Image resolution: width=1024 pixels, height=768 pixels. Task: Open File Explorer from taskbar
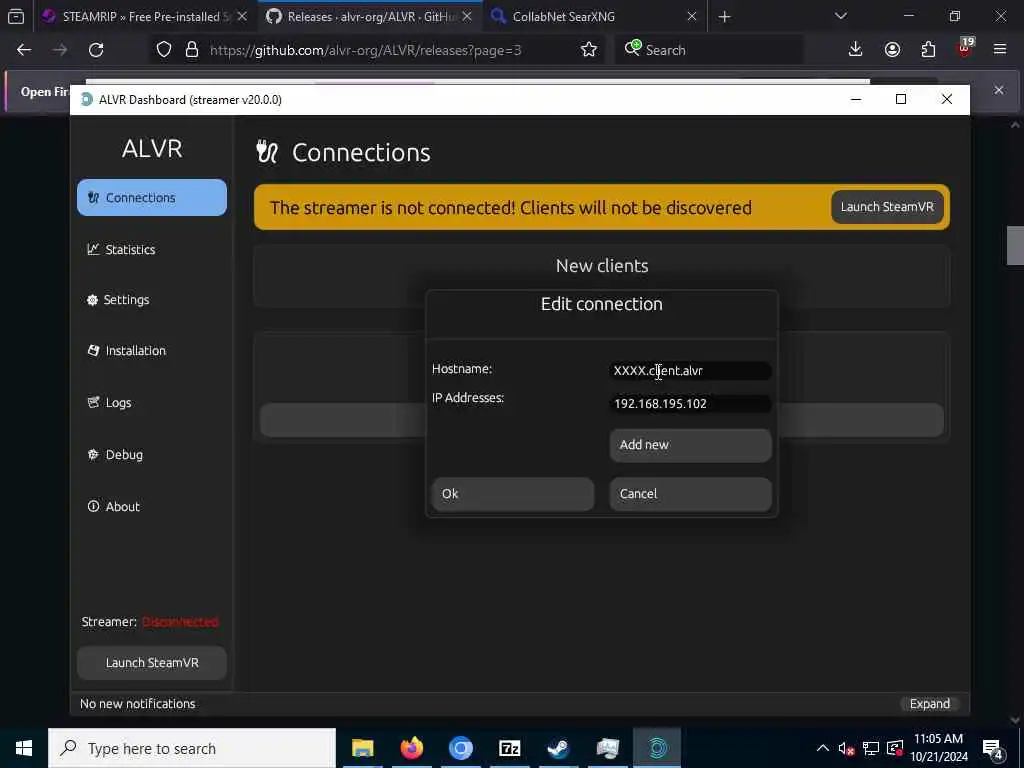[362, 748]
